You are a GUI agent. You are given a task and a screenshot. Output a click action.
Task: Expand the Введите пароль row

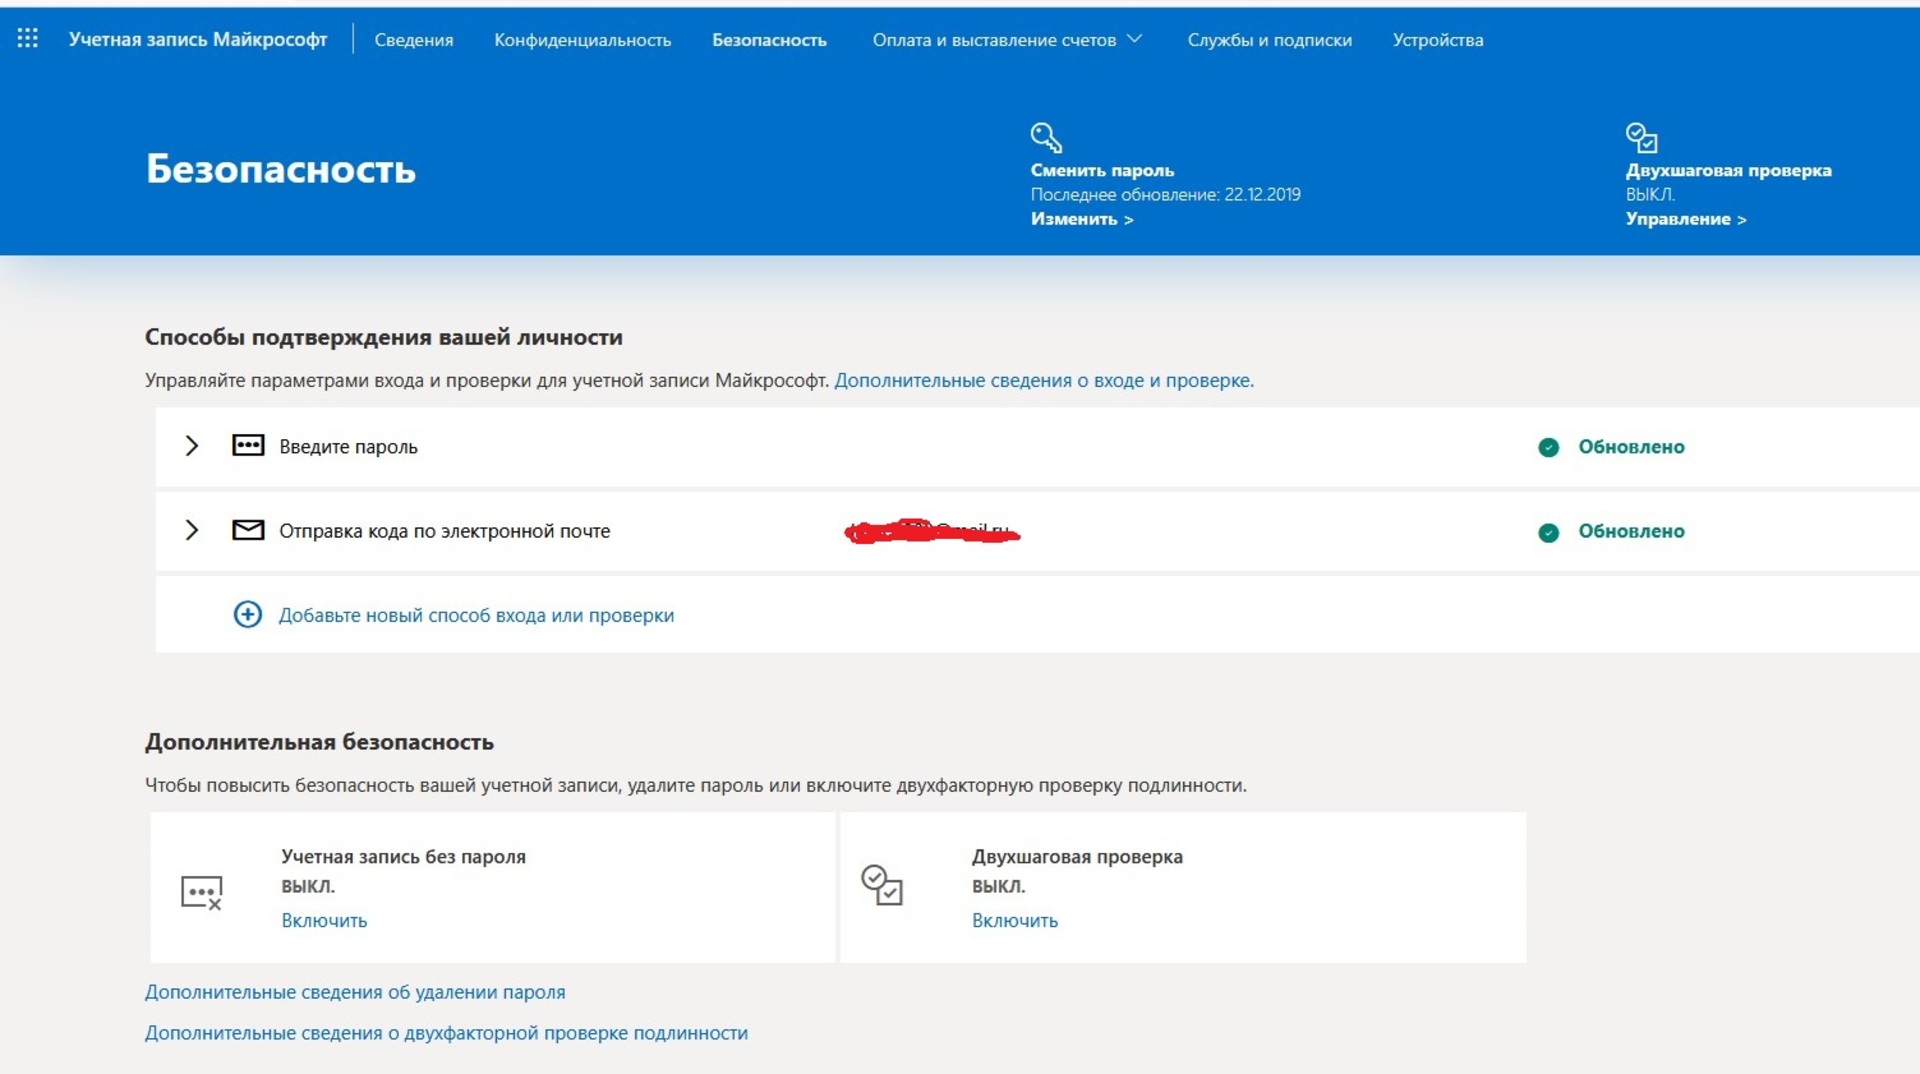pyautogui.click(x=192, y=445)
